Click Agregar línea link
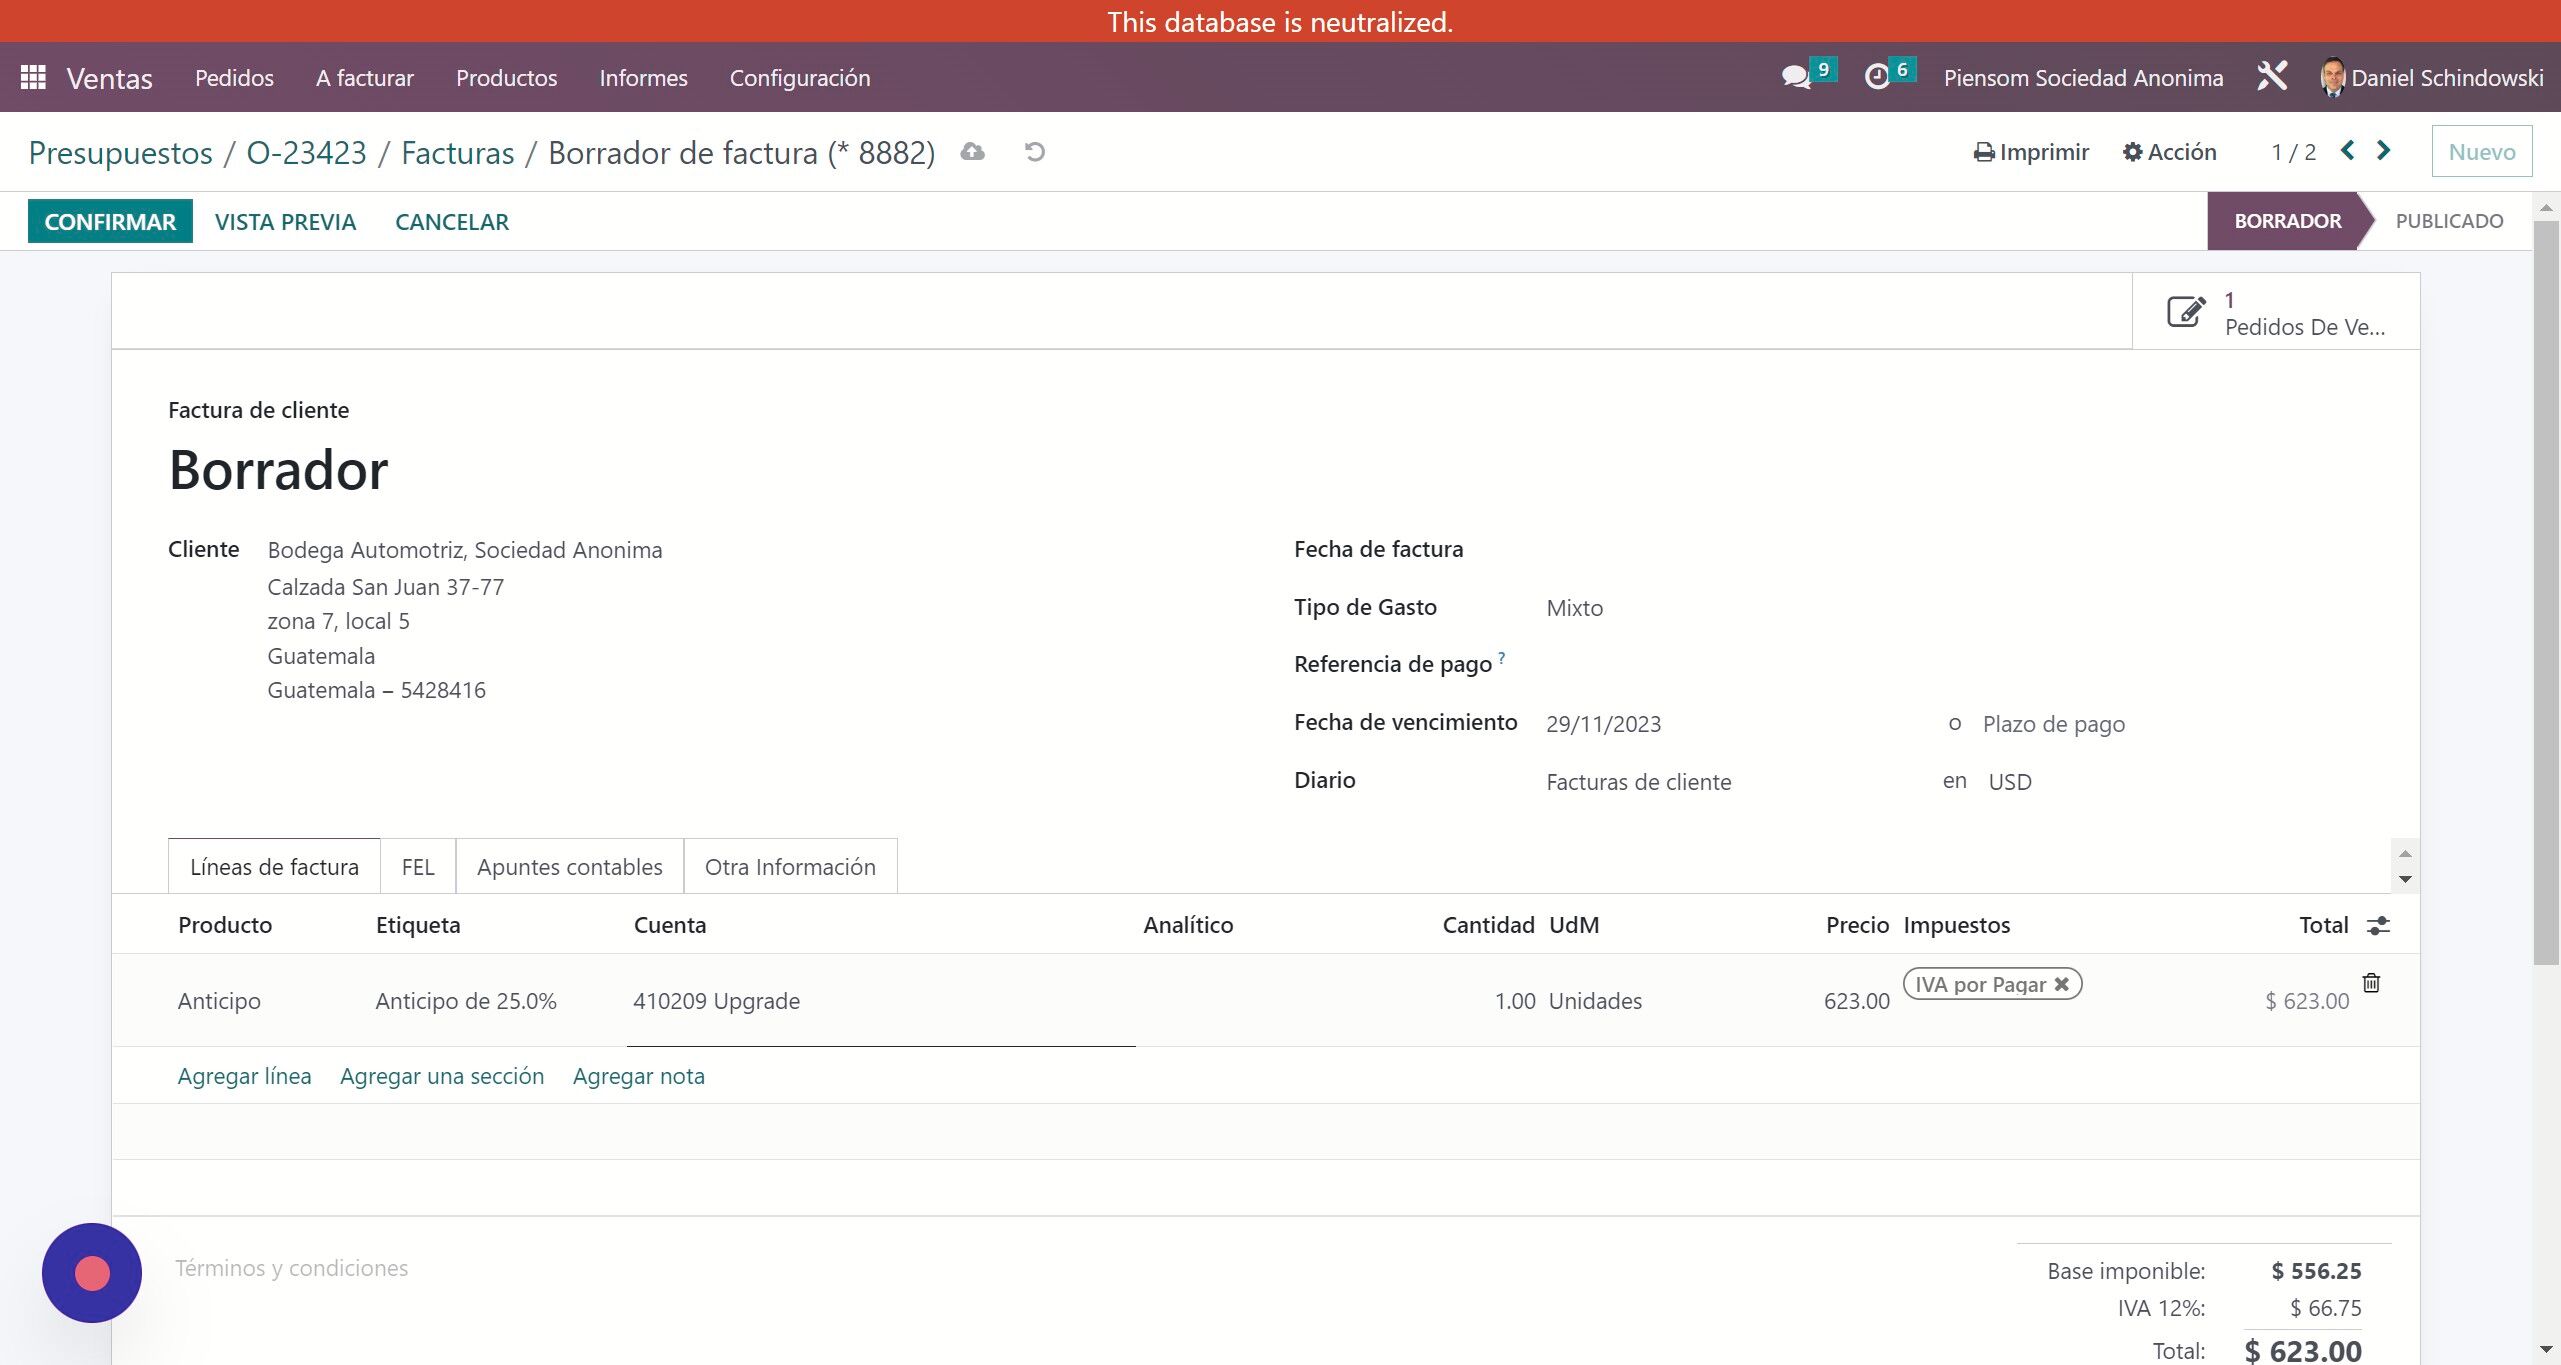 [244, 1077]
